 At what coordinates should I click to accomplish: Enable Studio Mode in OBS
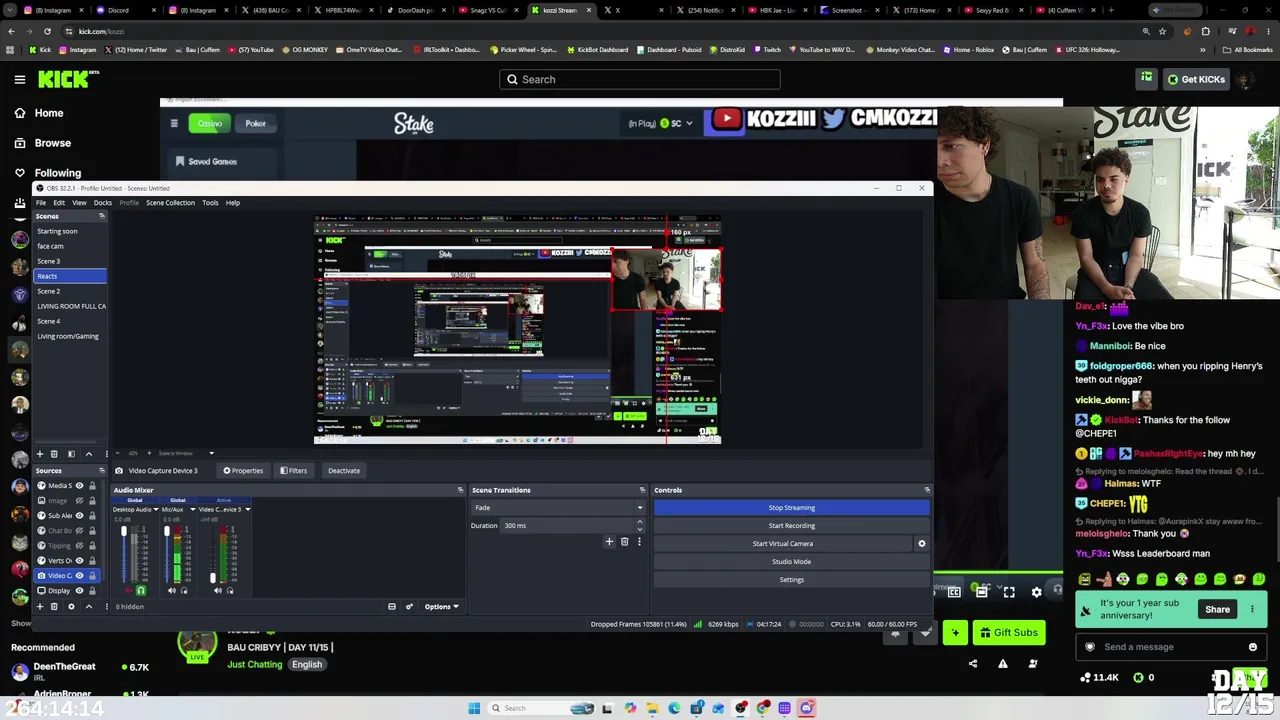[792, 562]
